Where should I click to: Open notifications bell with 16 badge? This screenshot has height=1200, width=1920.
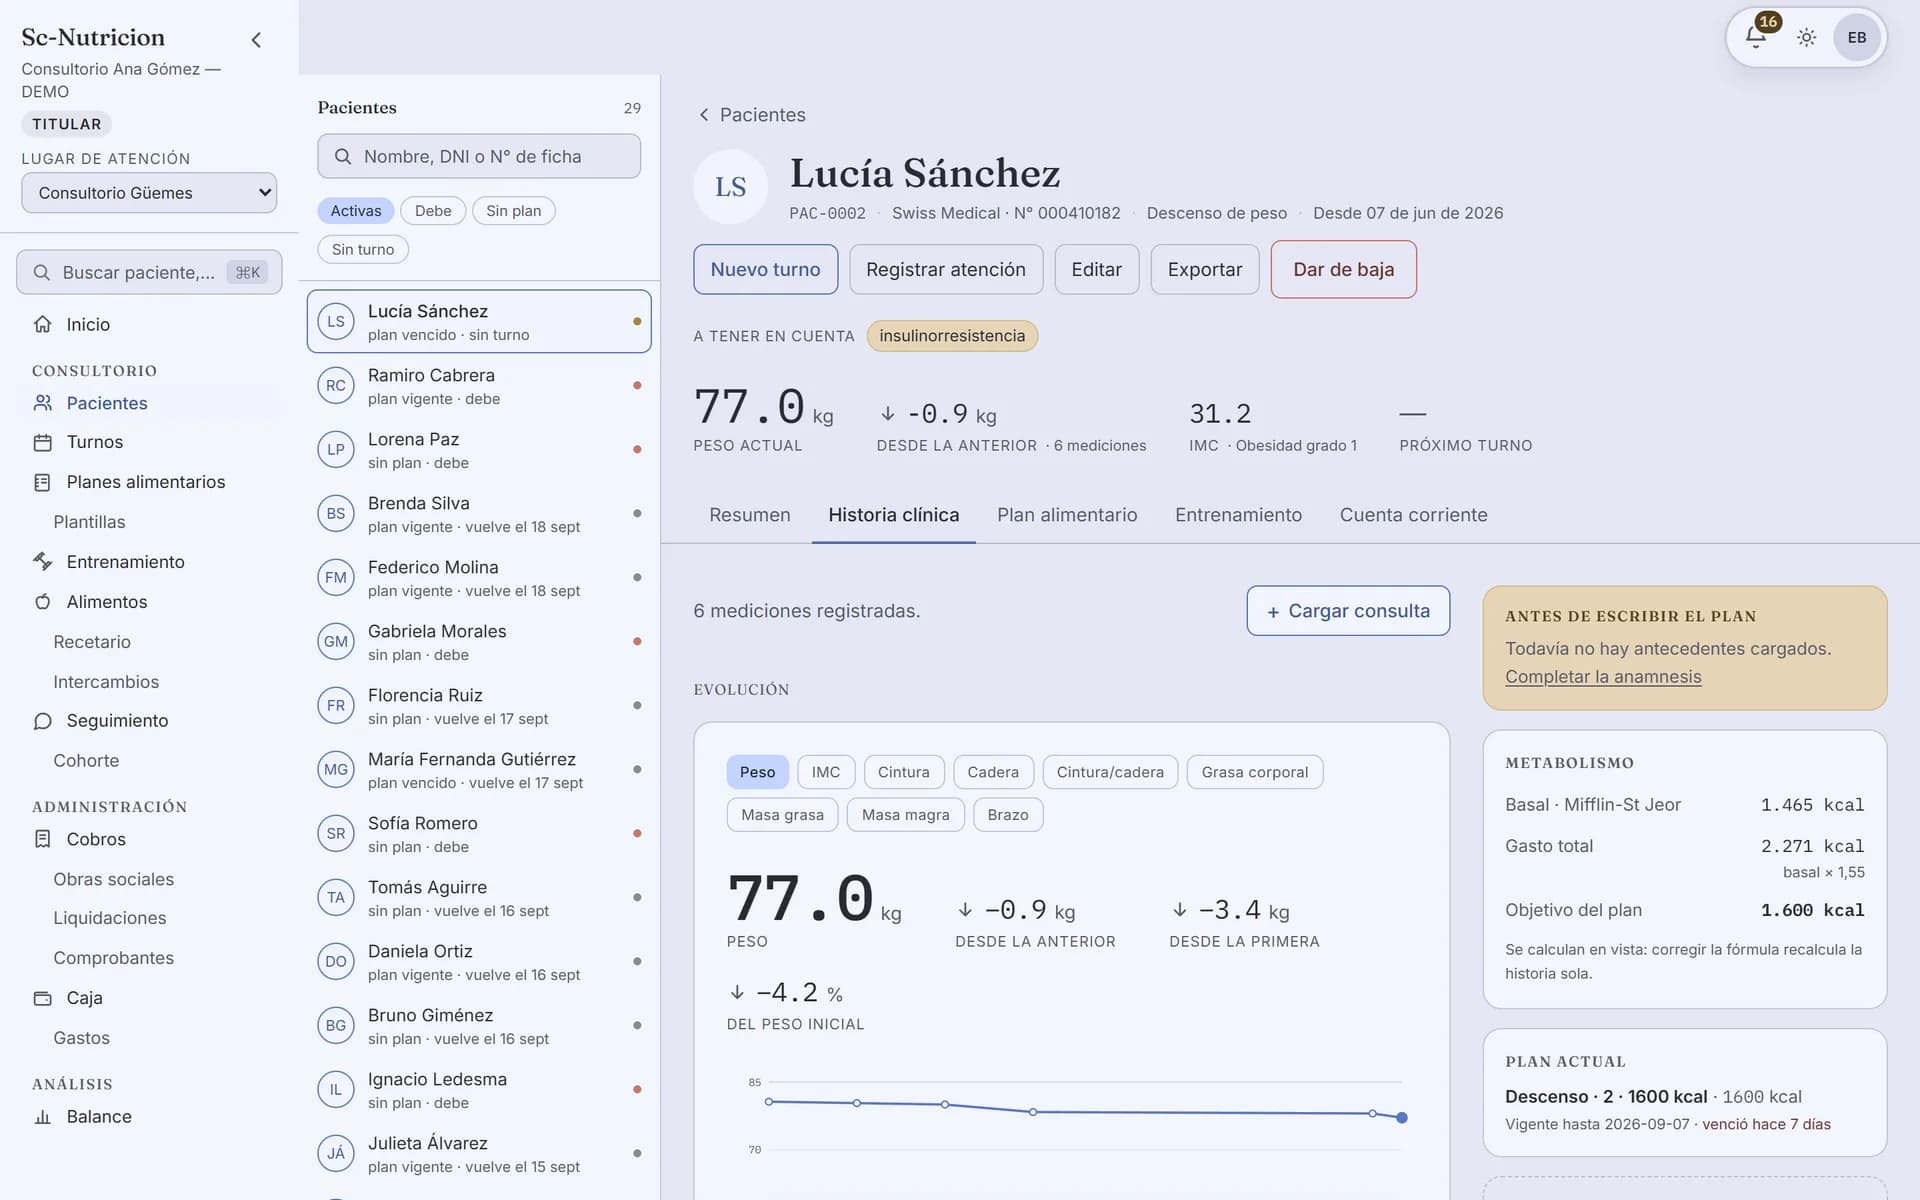pyautogui.click(x=1757, y=37)
